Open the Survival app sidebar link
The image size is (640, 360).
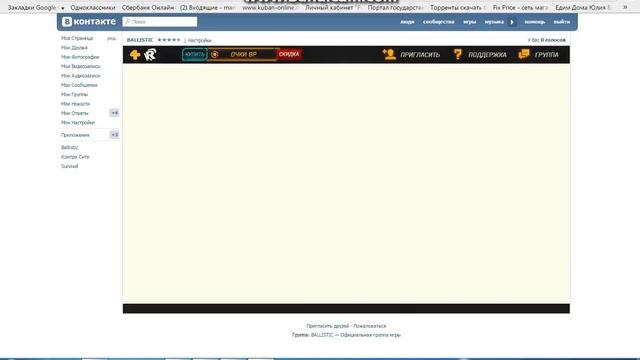tap(69, 166)
